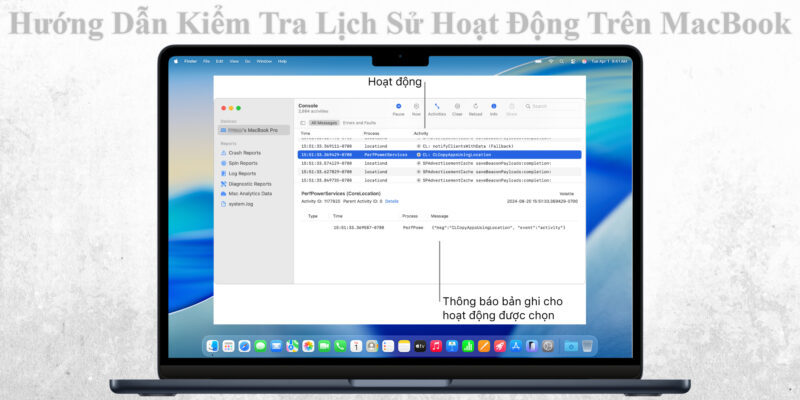Open Log Reports in the sidebar
Image resolution: width=800 pixels, height=400 pixels.
(238, 173)
